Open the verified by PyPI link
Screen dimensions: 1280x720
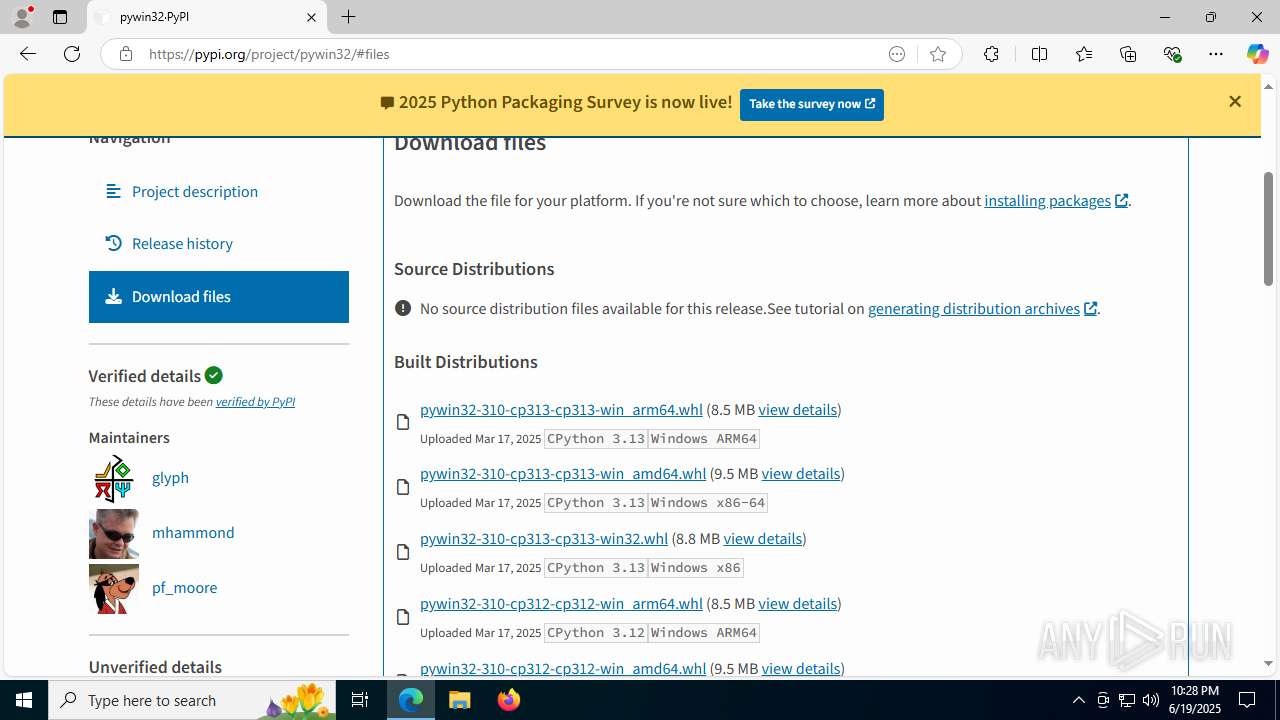(255, 402)
